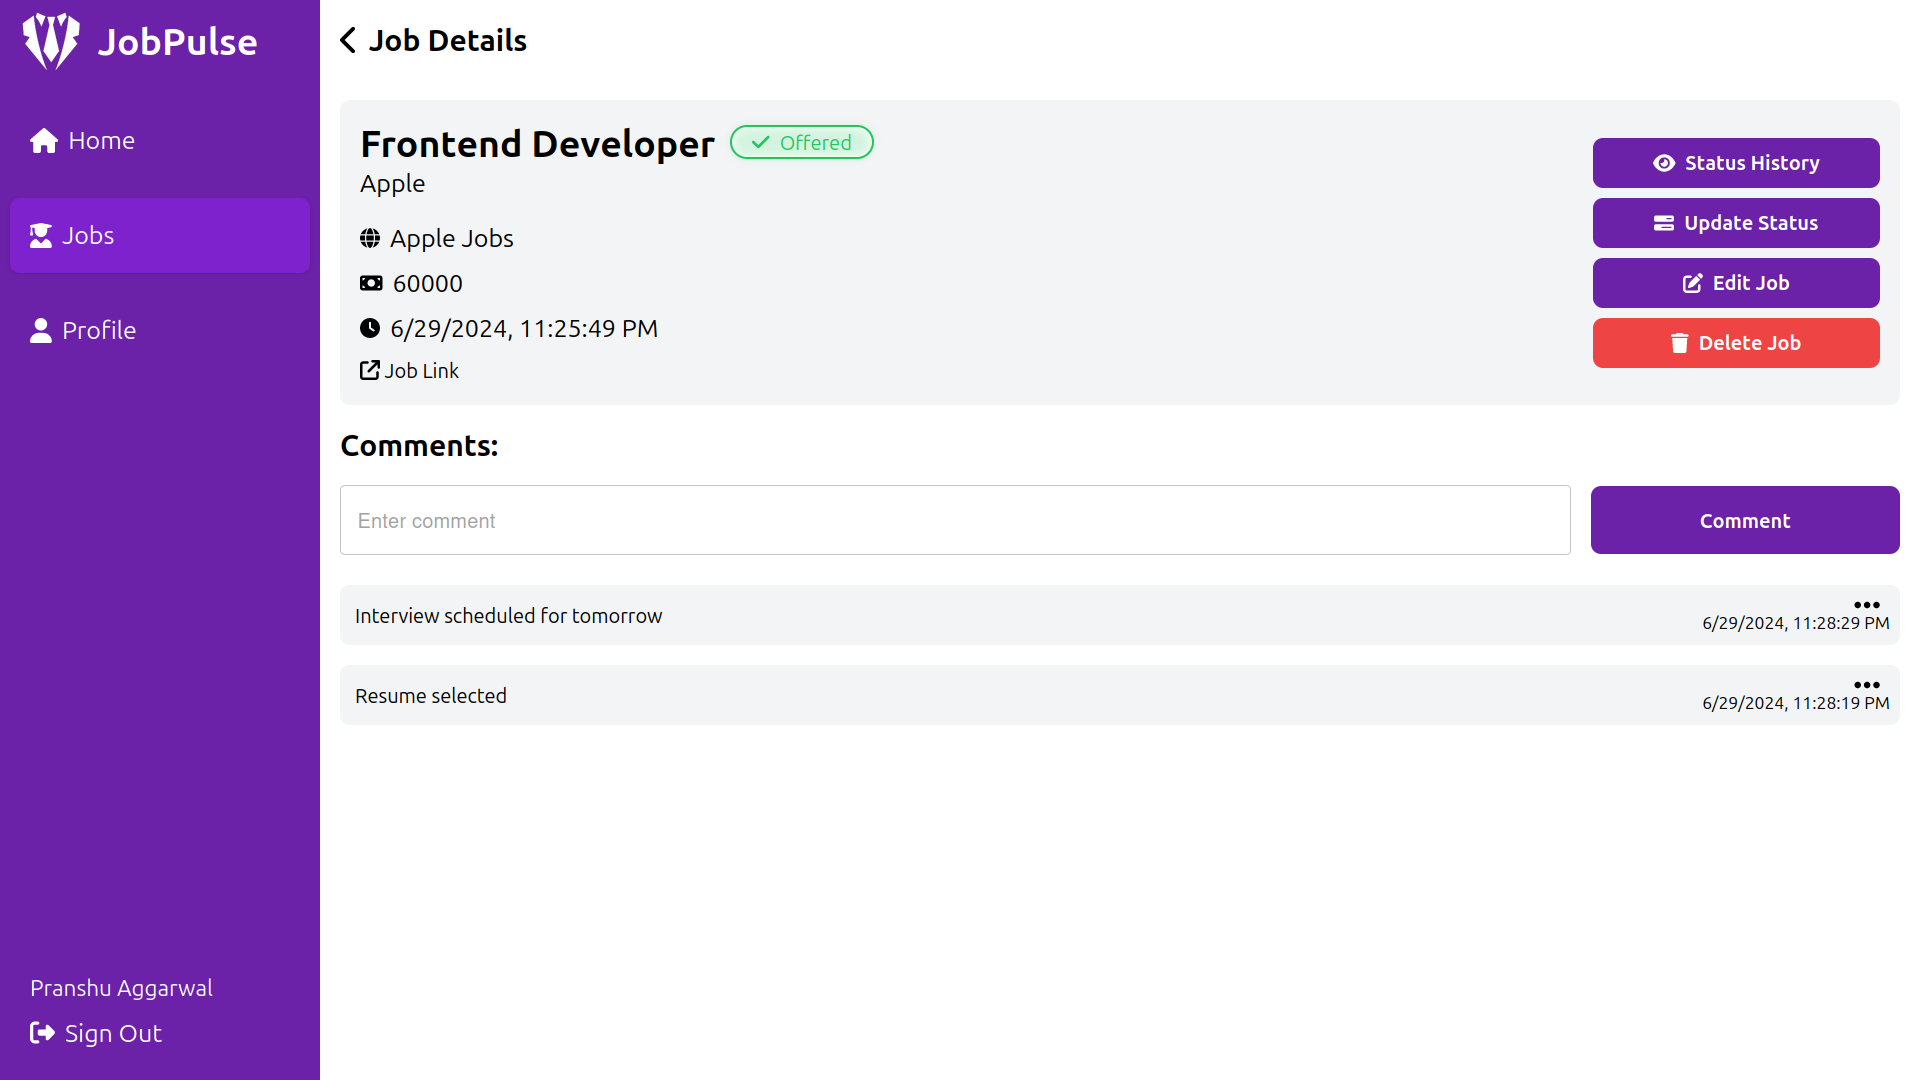The image size is (1920, 1080).
Task: Click the globe icon beside Apple Jobs
Action: click(x=370, y=238)
